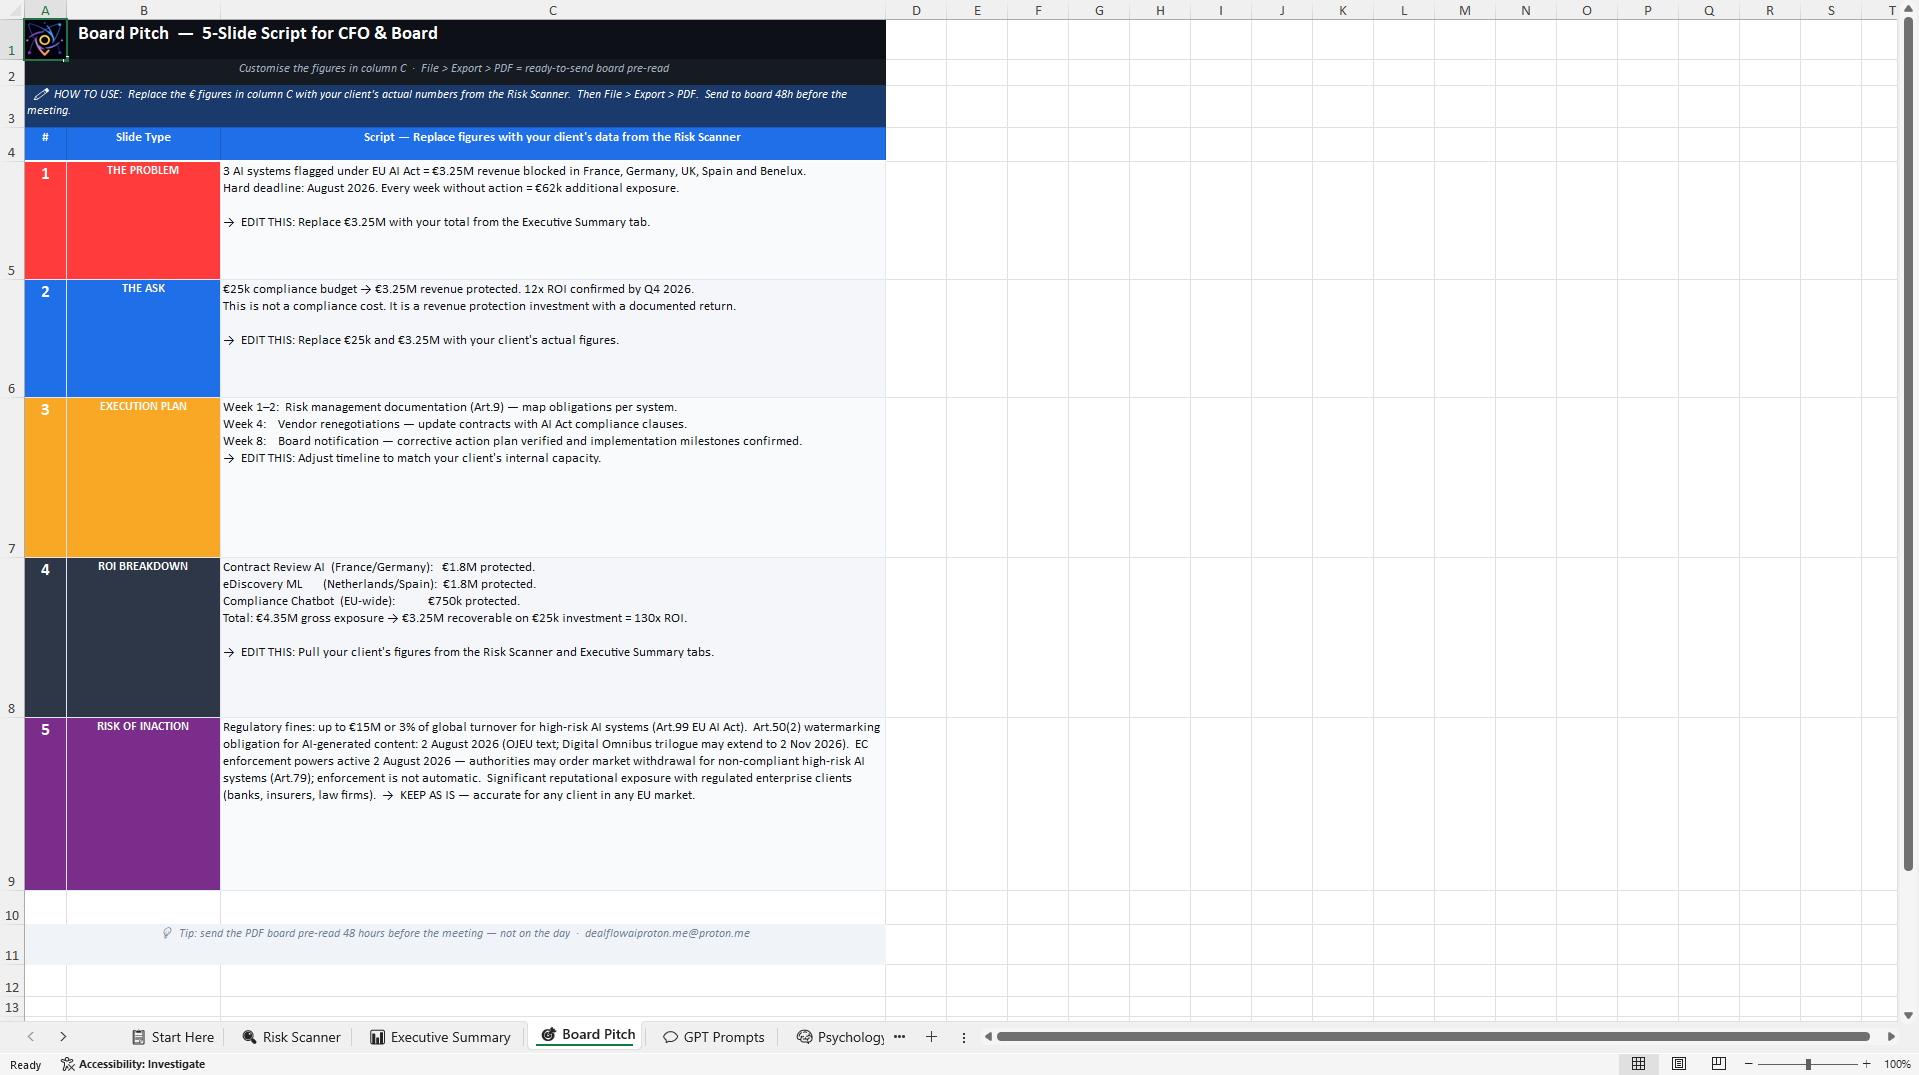Viewport: 1919px width, 1075px height.
Task: Open the Risk Scanner sheet tab
Action: [292, 1037]
